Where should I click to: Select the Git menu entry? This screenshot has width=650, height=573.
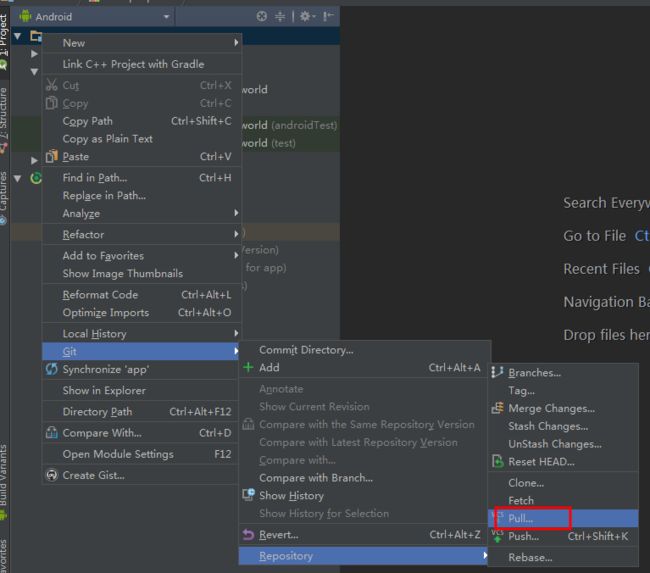141,352
